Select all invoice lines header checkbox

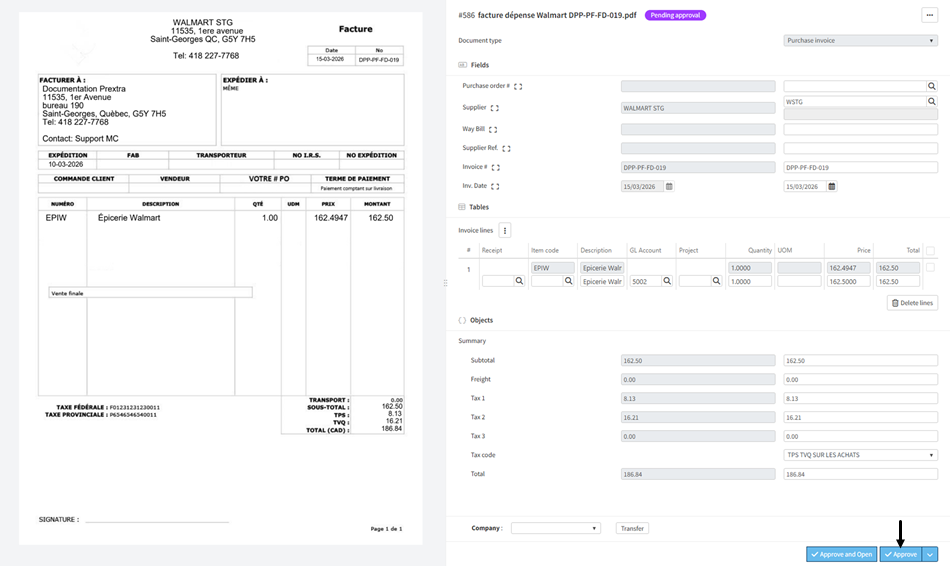(x=930, y=250)
